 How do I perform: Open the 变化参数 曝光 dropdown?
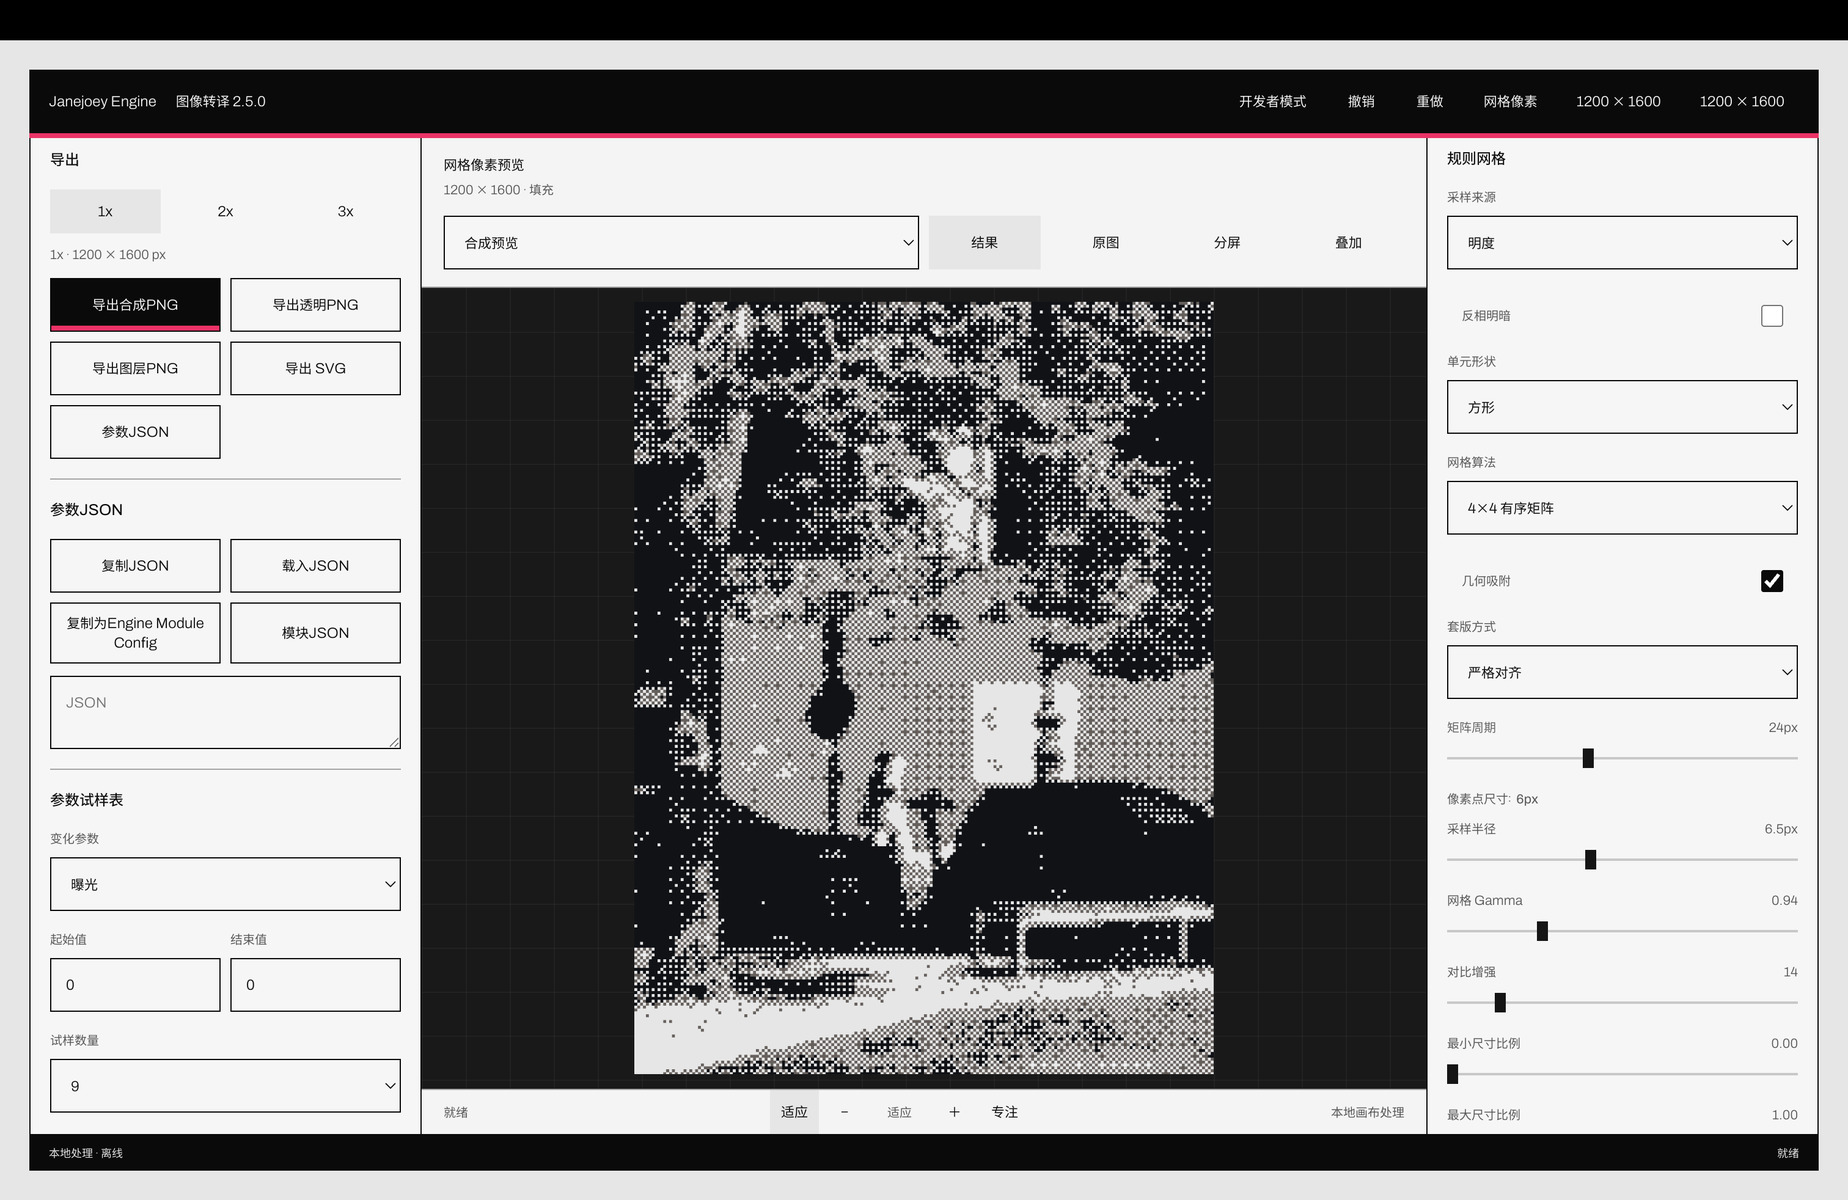coord(225,884)
